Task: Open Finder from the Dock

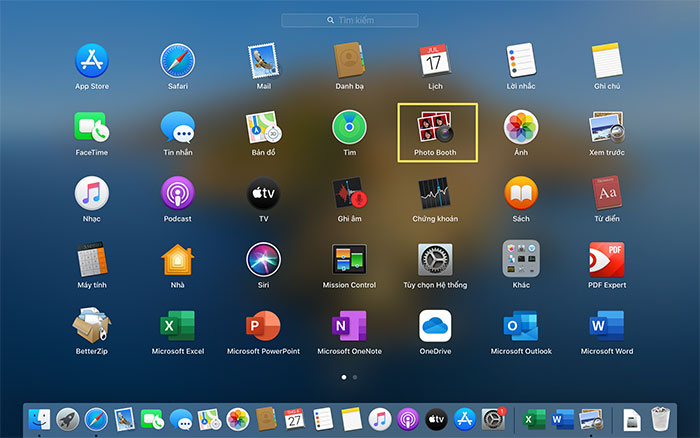Action: (40, 418)
